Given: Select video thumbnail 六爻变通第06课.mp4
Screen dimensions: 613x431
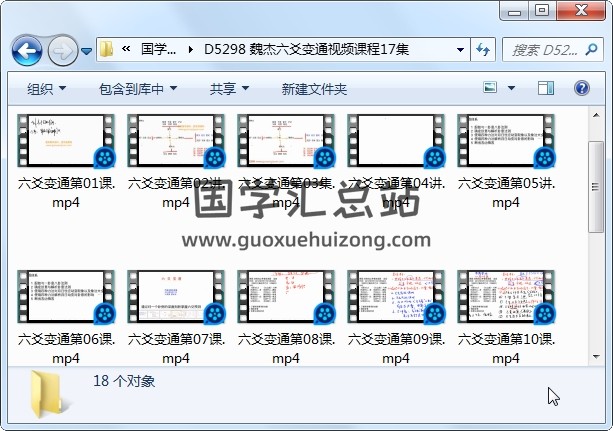Looking at the screenshot, I should tap(66, 297).
